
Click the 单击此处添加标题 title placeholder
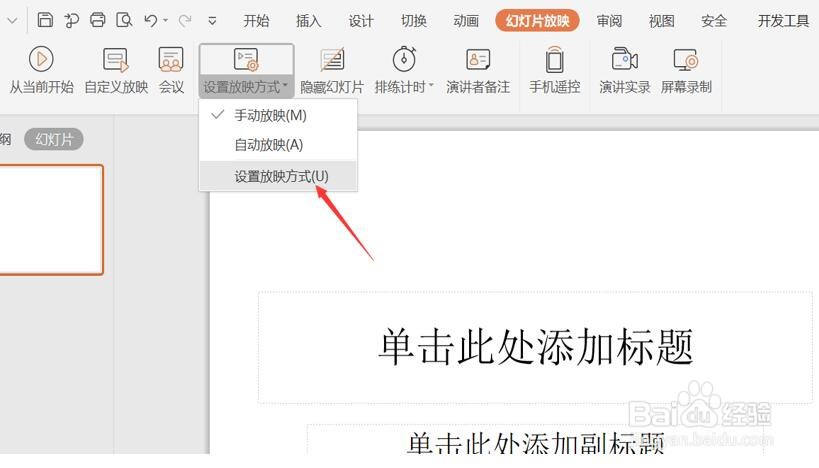[535, 347]
